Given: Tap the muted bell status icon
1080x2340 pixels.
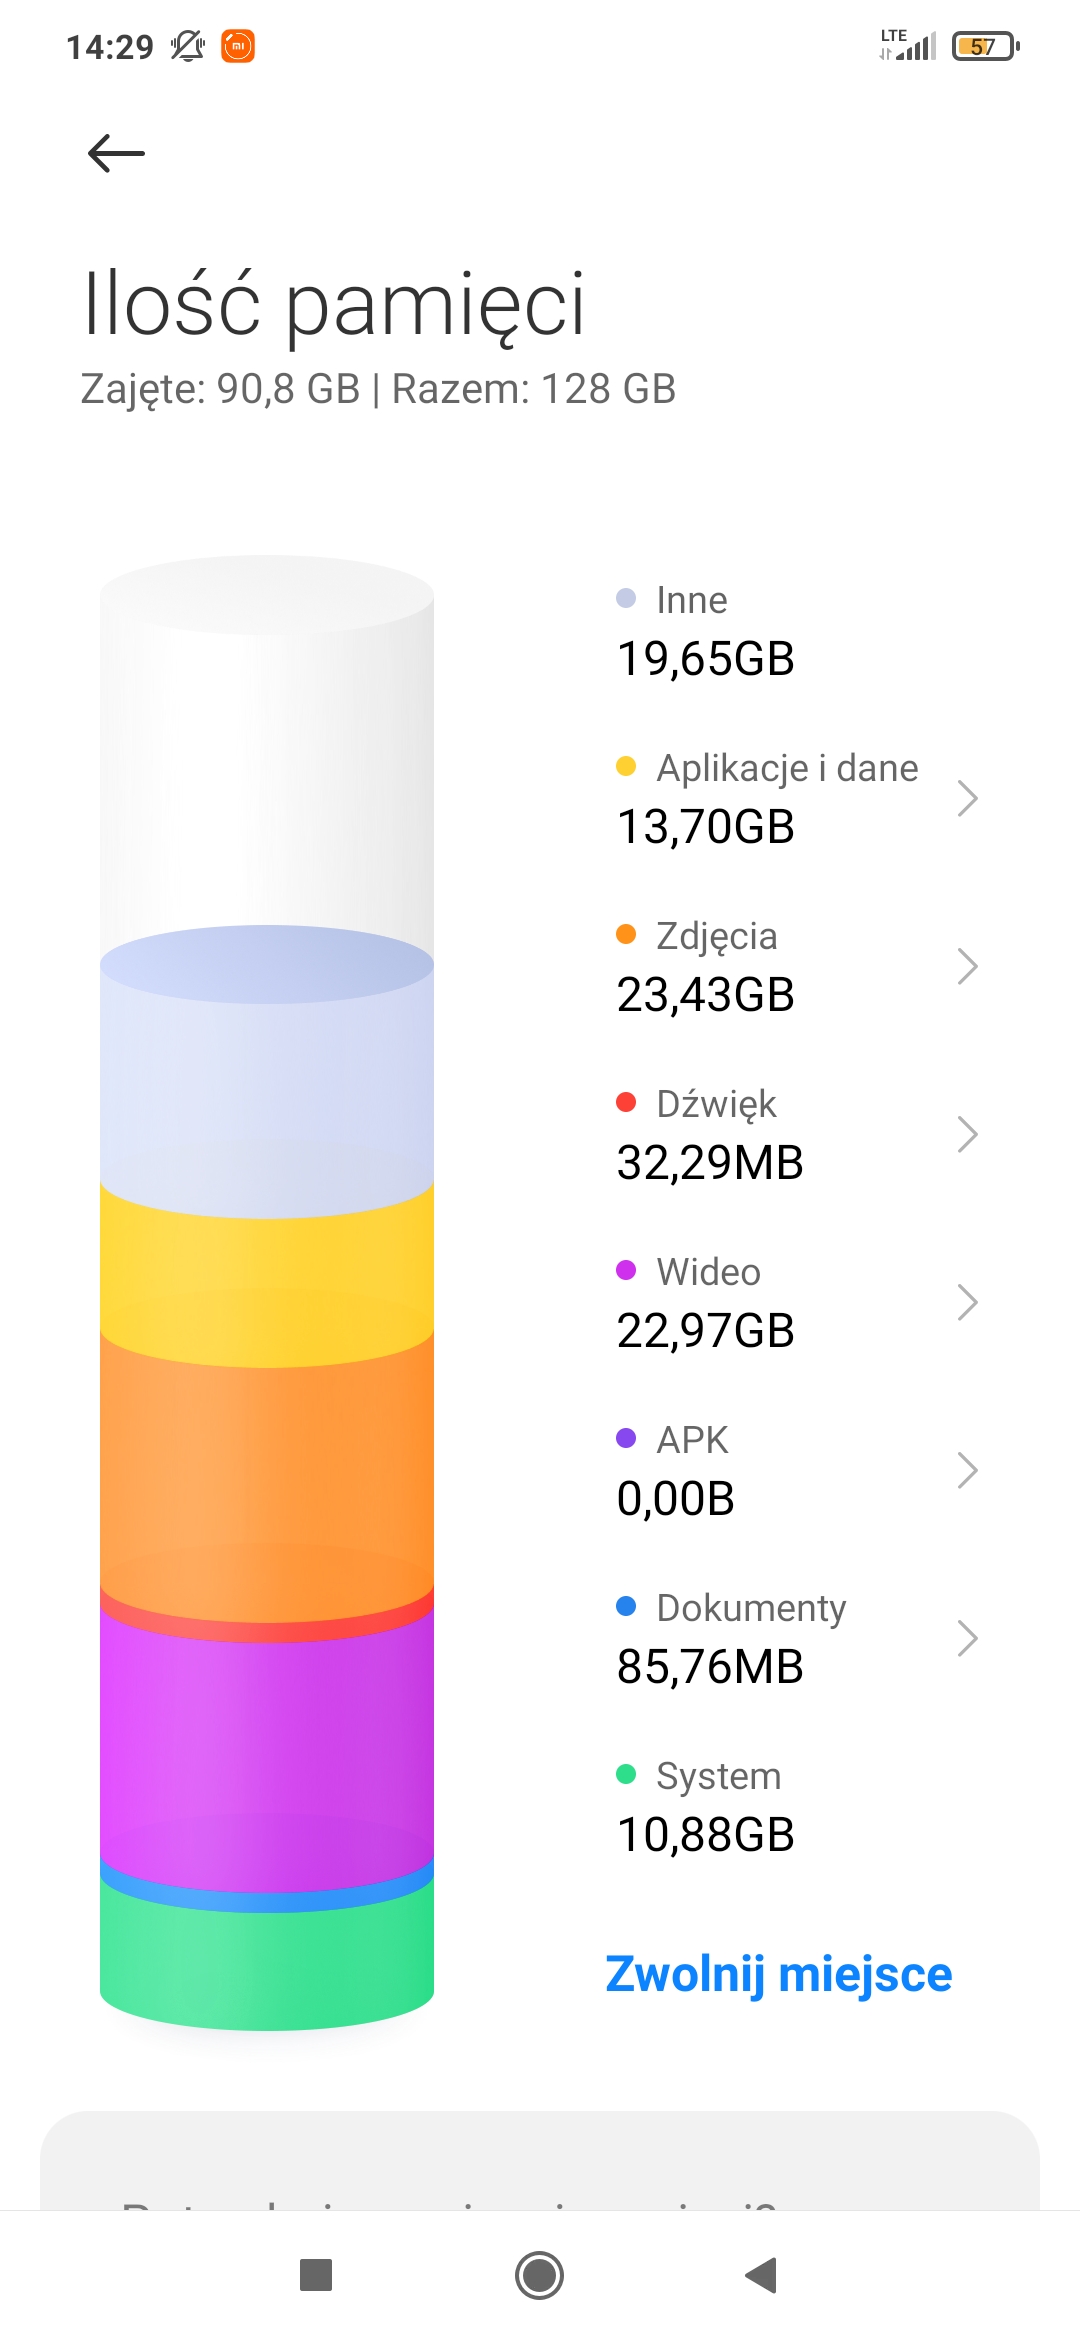Looking at the screenshot, I should pos(187,46).
